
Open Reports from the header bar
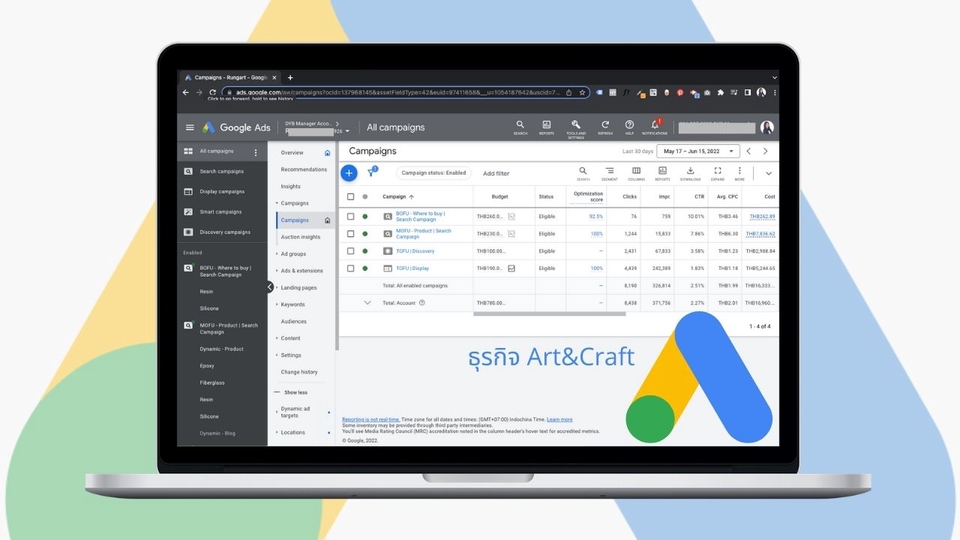[547, 127]
